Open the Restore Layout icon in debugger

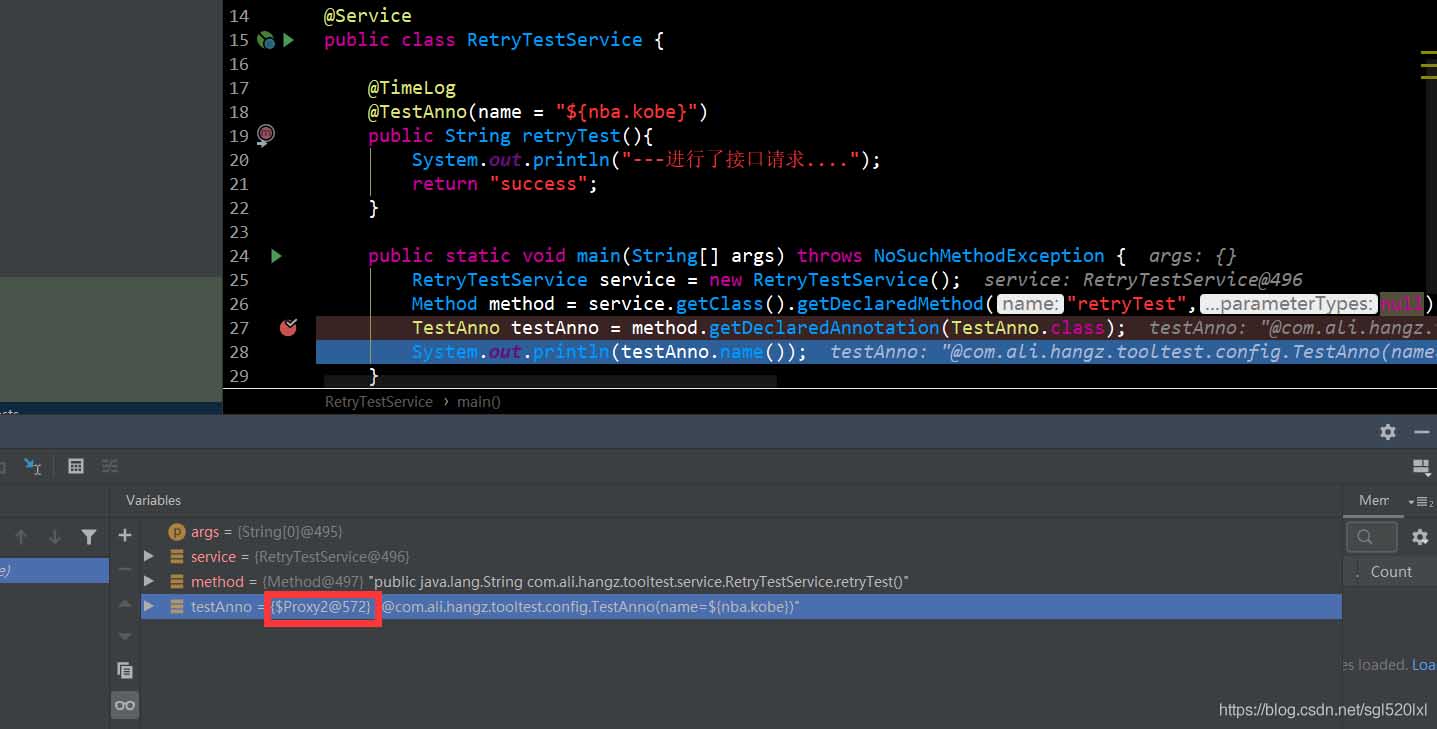(1420, 467)
